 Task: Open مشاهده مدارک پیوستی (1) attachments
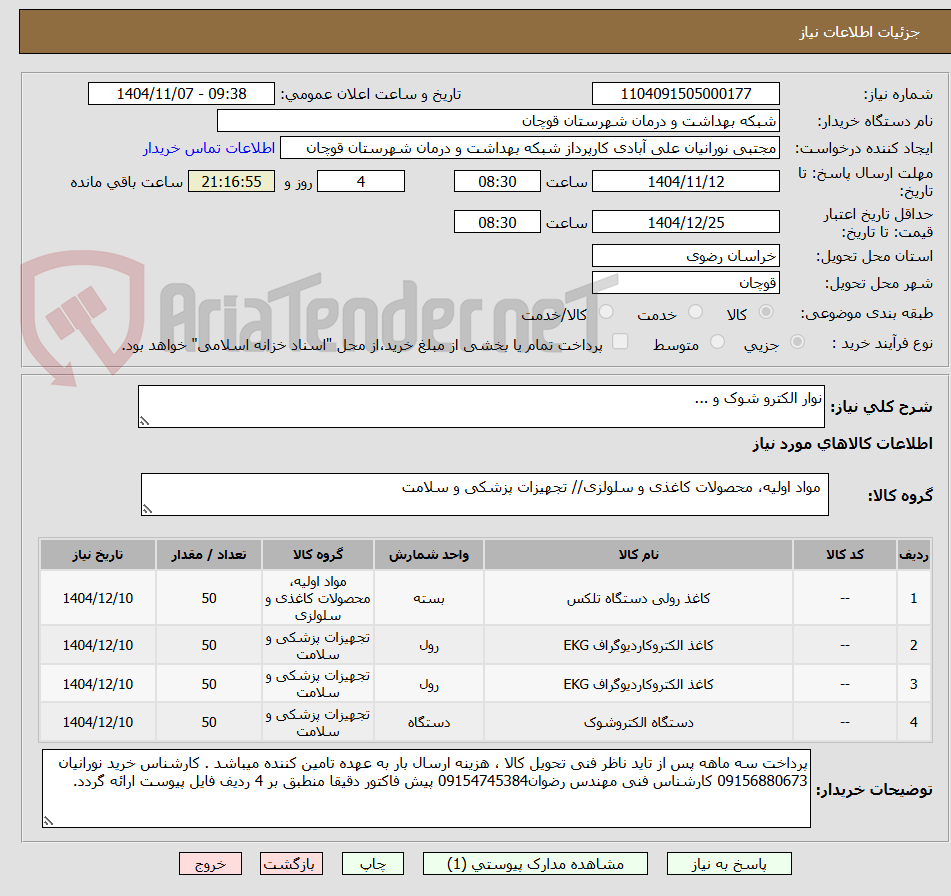coord(535,863)
